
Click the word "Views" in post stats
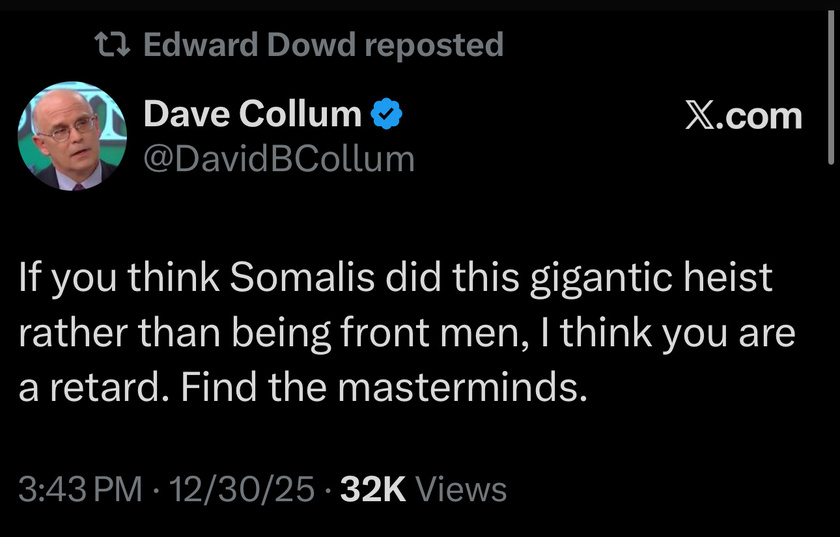tap(460, 490)
